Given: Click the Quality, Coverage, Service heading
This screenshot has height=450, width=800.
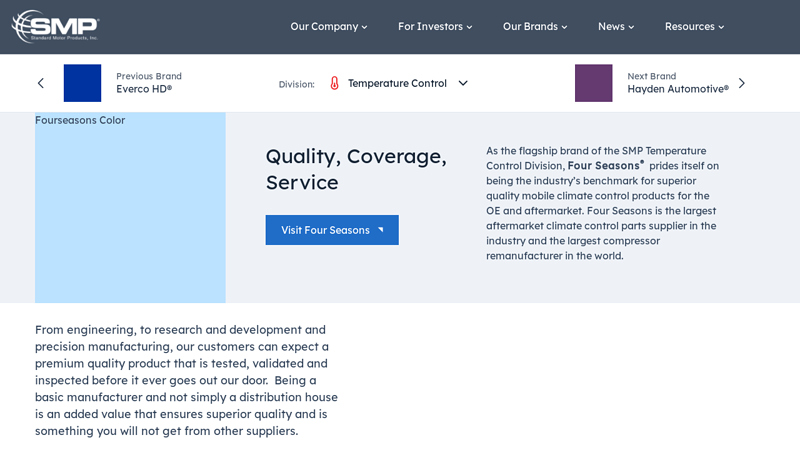Looking at the screenshot, I should (x=356, y=169).
